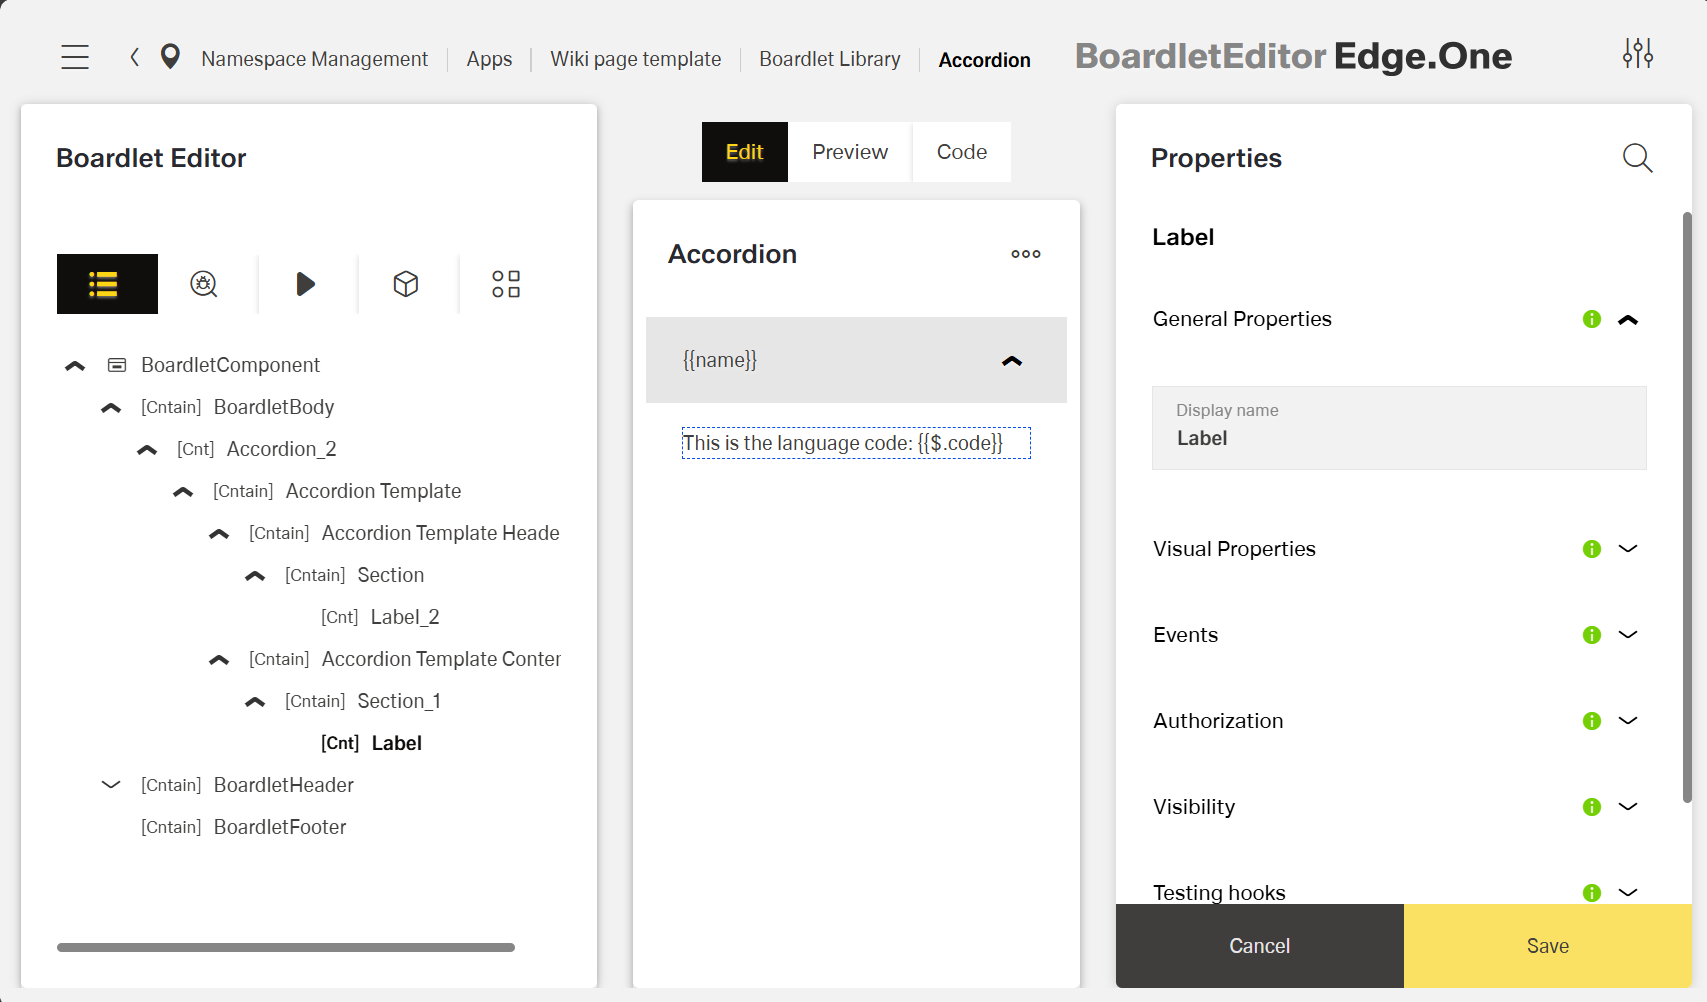Image resolution: width=1707 pixels, height=1002 pixels.
Task: Click the location pin icon near Namespace Management
Action: pos(170,56)
